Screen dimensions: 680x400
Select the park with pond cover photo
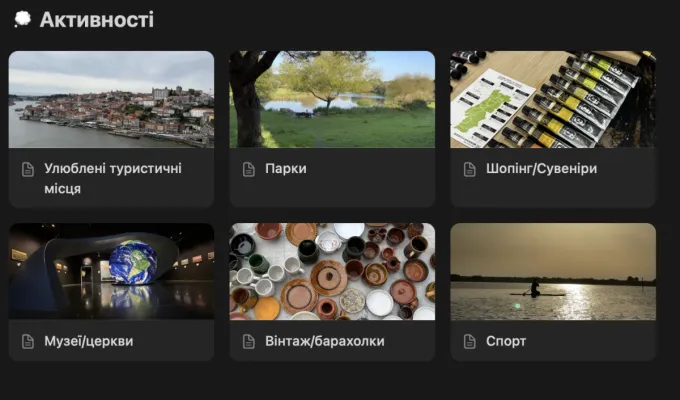332,99
